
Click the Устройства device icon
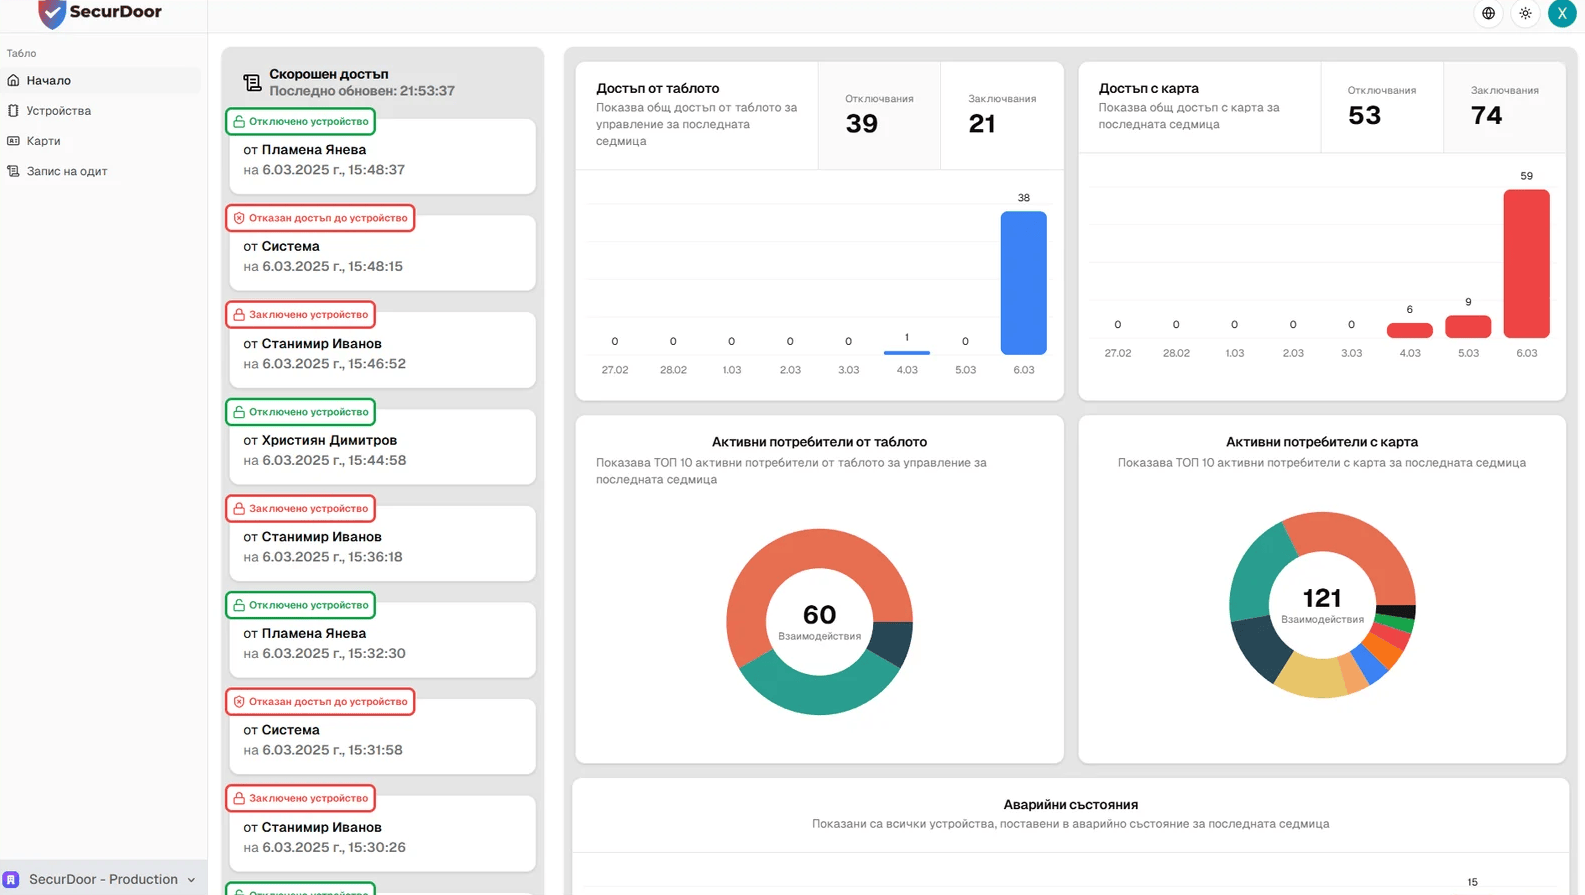(x=13, y=110)
